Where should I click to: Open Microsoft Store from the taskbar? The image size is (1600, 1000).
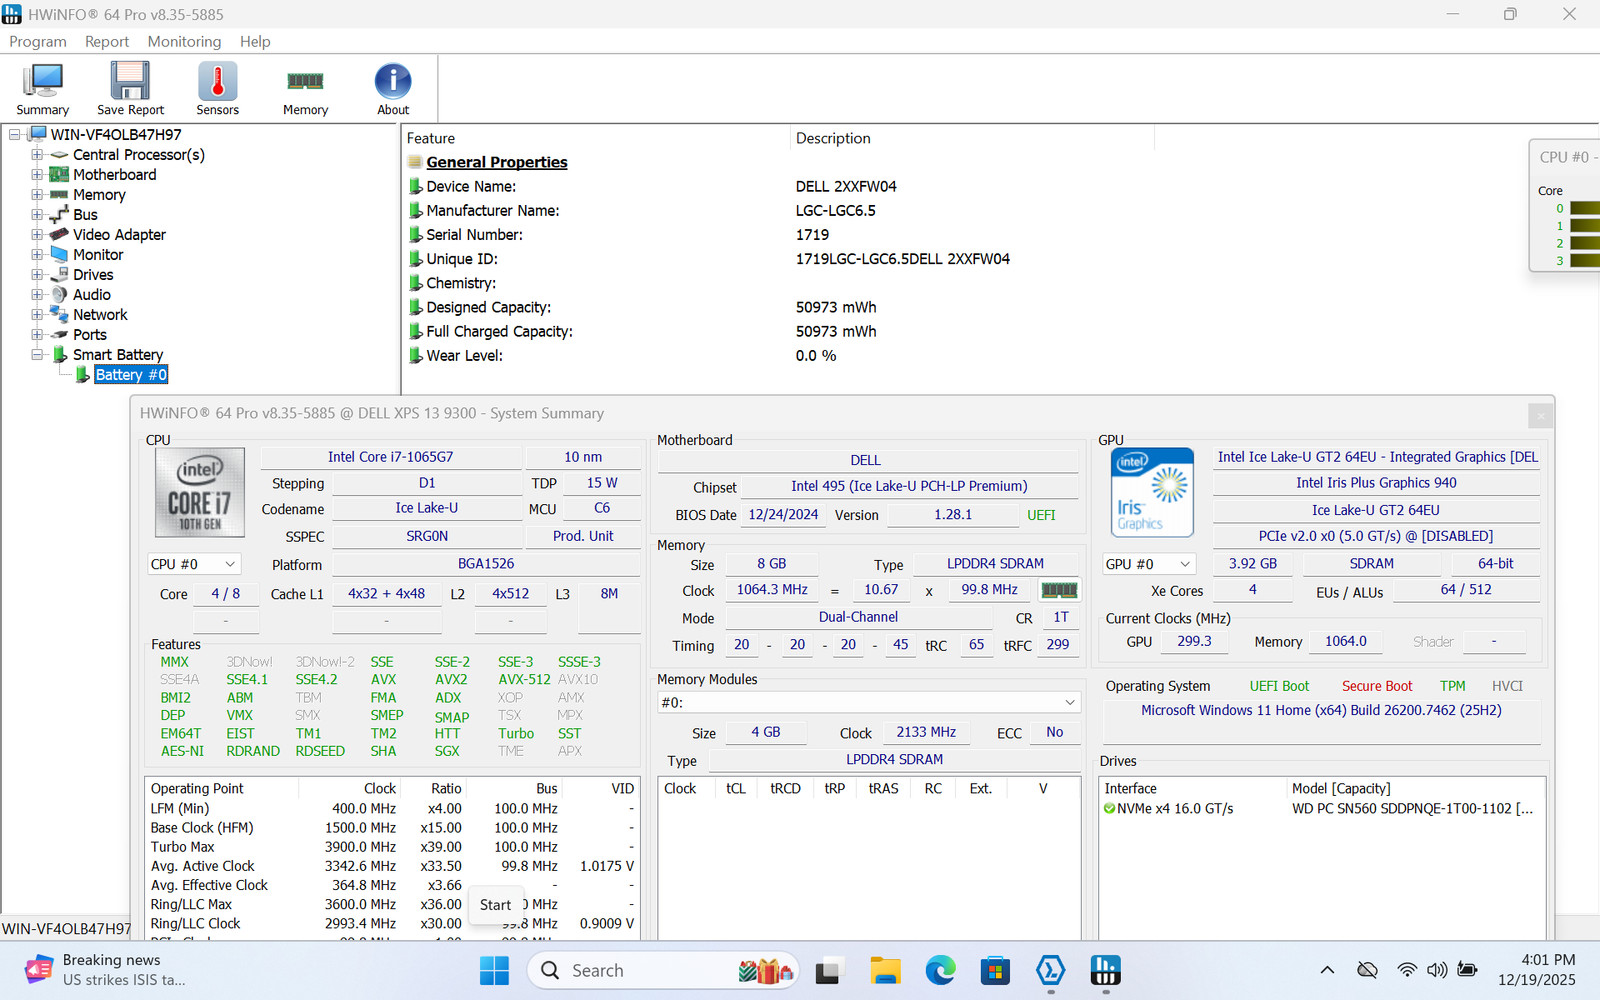[x=995, y=970]
